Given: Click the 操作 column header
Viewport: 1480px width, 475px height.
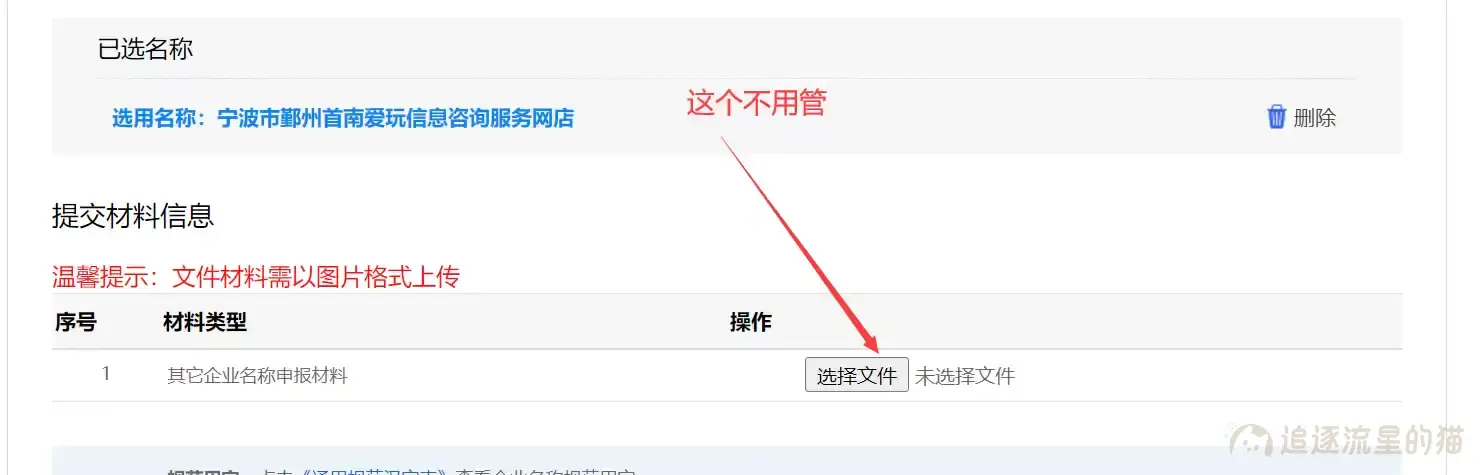Looking at the screenshot, I should point(751,322).
